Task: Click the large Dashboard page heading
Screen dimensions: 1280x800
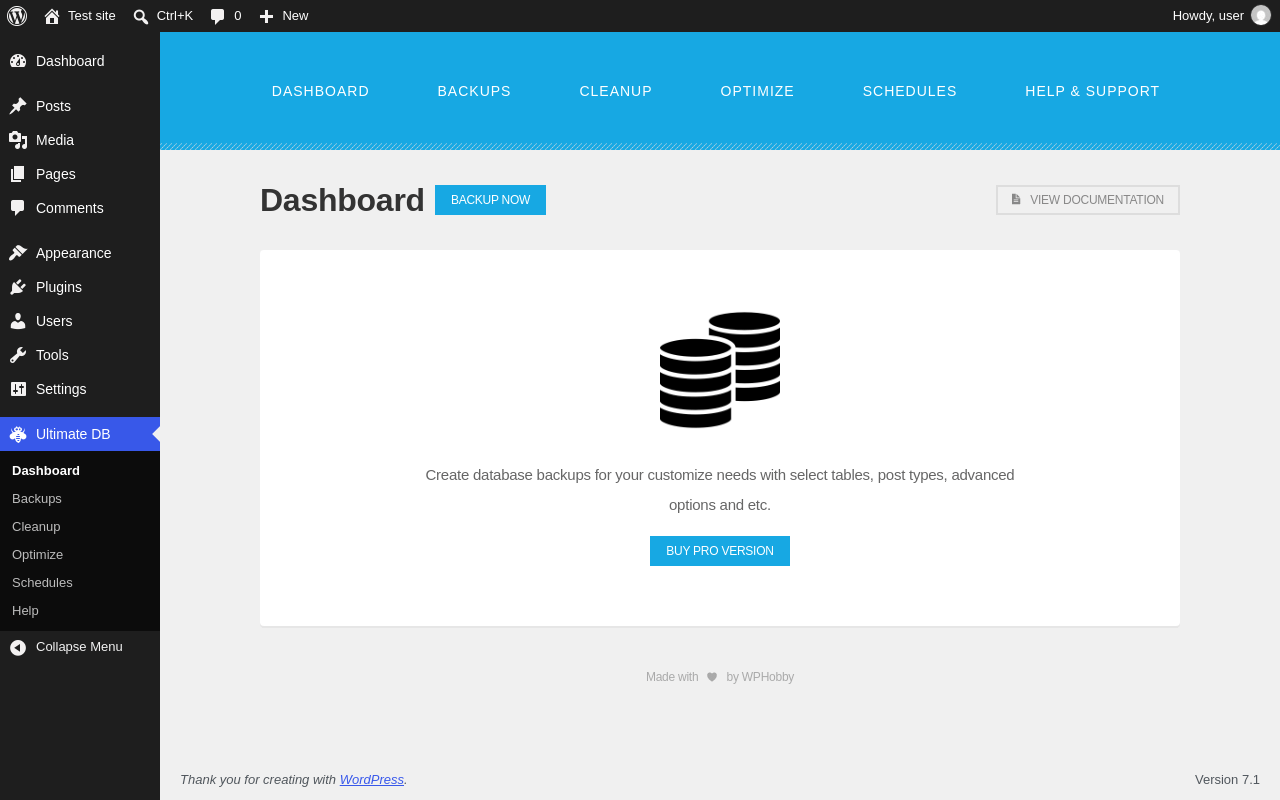Action: pyautogui.click(x=342, y=200)
